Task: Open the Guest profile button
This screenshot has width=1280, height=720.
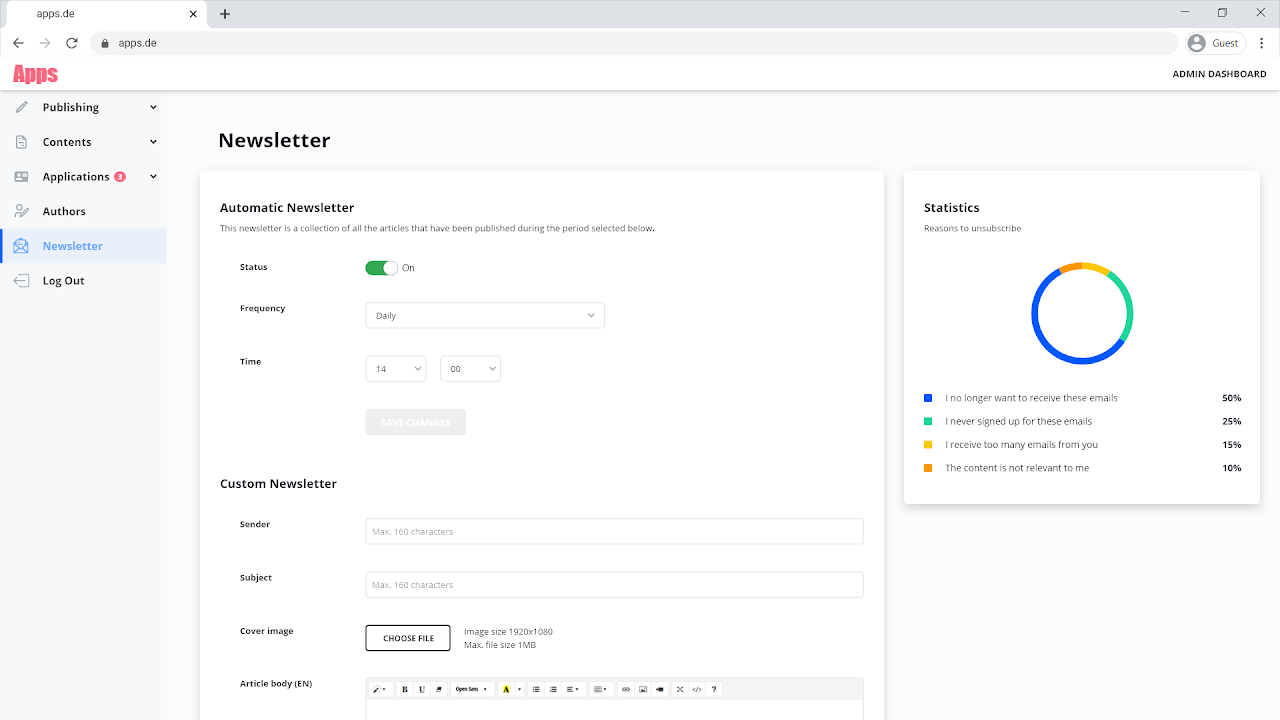Action: 1214,43
